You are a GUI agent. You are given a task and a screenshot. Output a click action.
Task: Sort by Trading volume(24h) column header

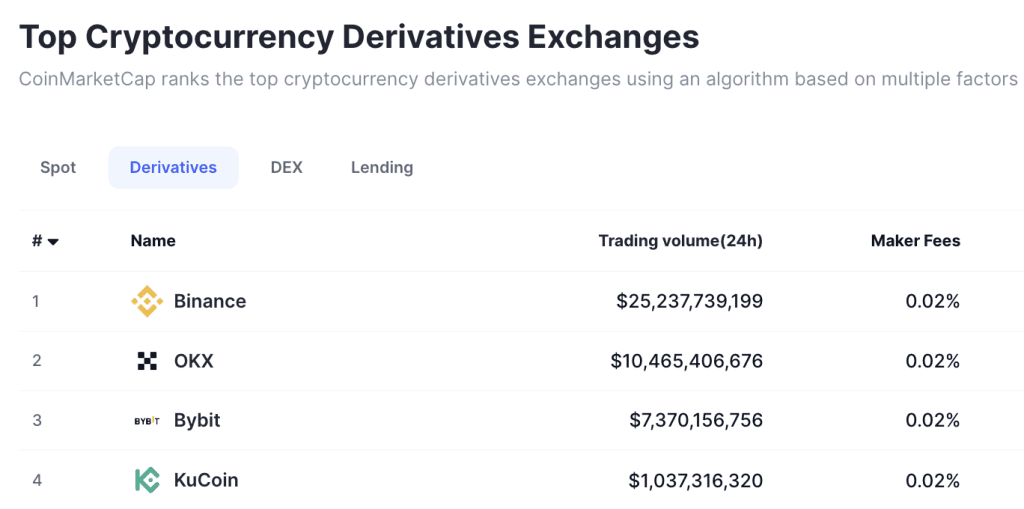point(680,241)
